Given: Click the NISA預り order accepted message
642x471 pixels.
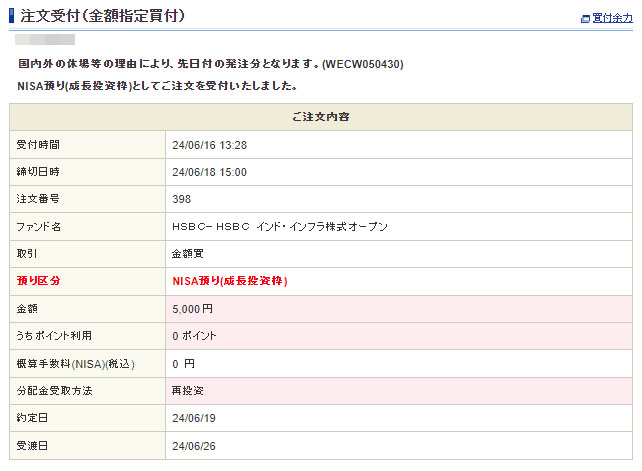Looking at the screenshot, I should coord(157,86).
